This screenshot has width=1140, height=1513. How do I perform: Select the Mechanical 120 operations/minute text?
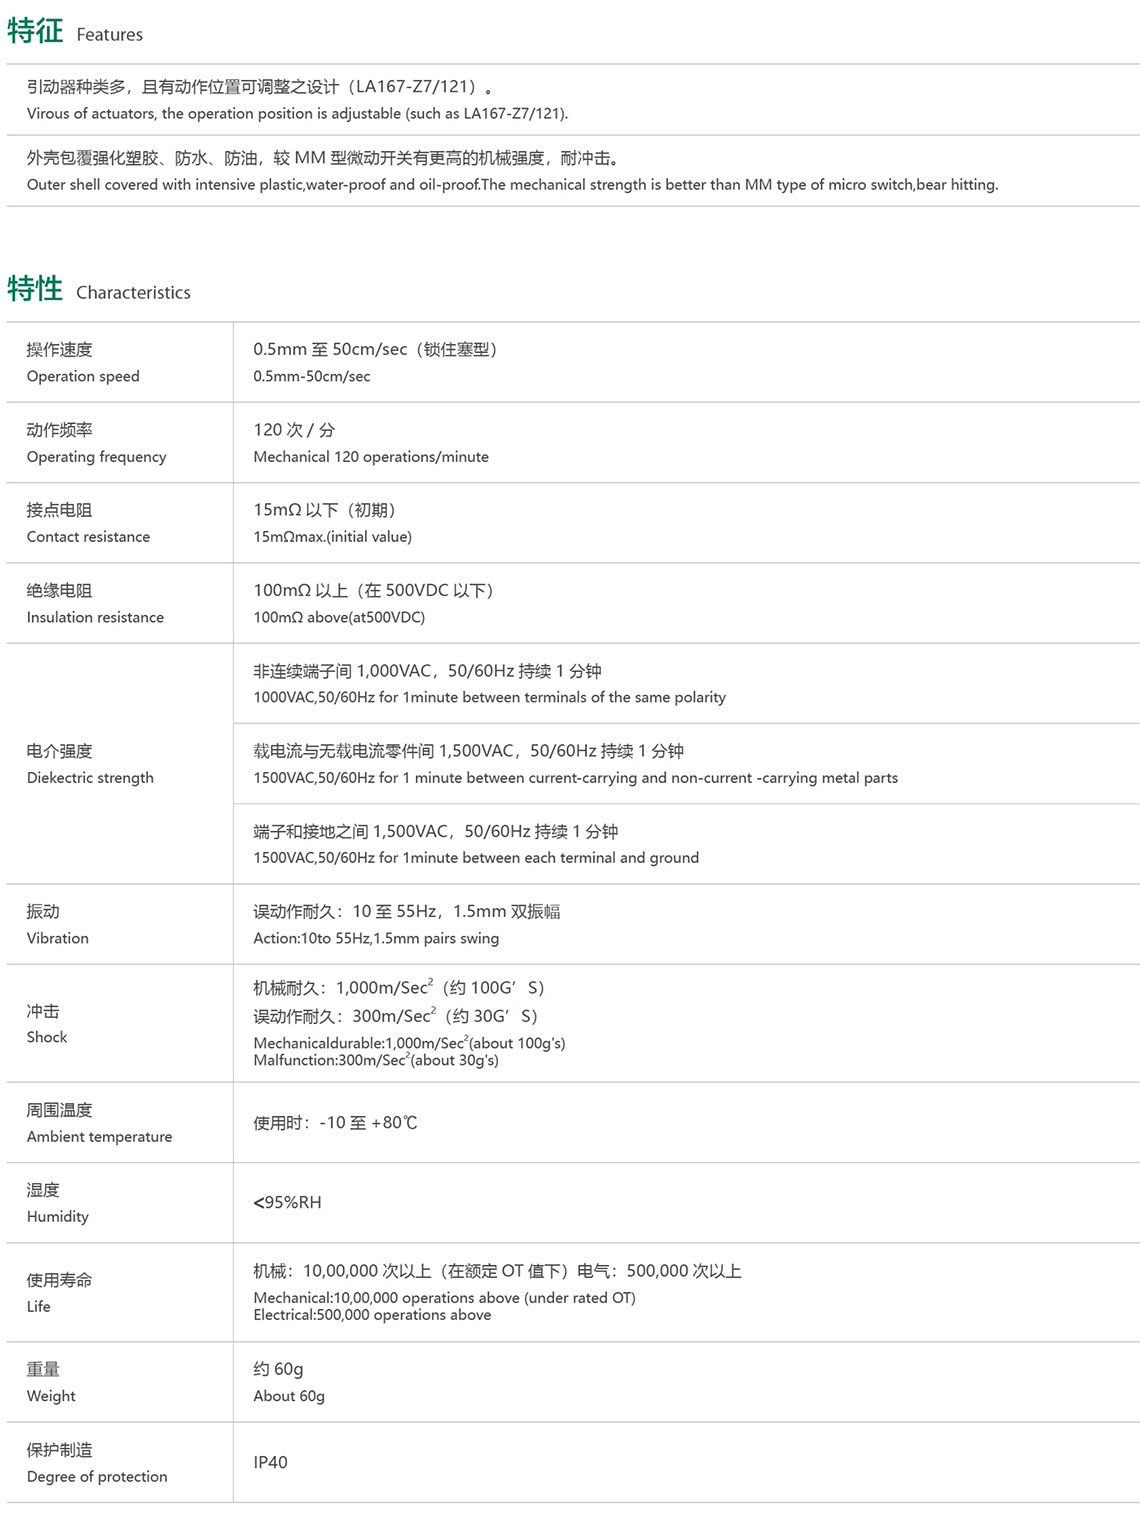[371, 456]
